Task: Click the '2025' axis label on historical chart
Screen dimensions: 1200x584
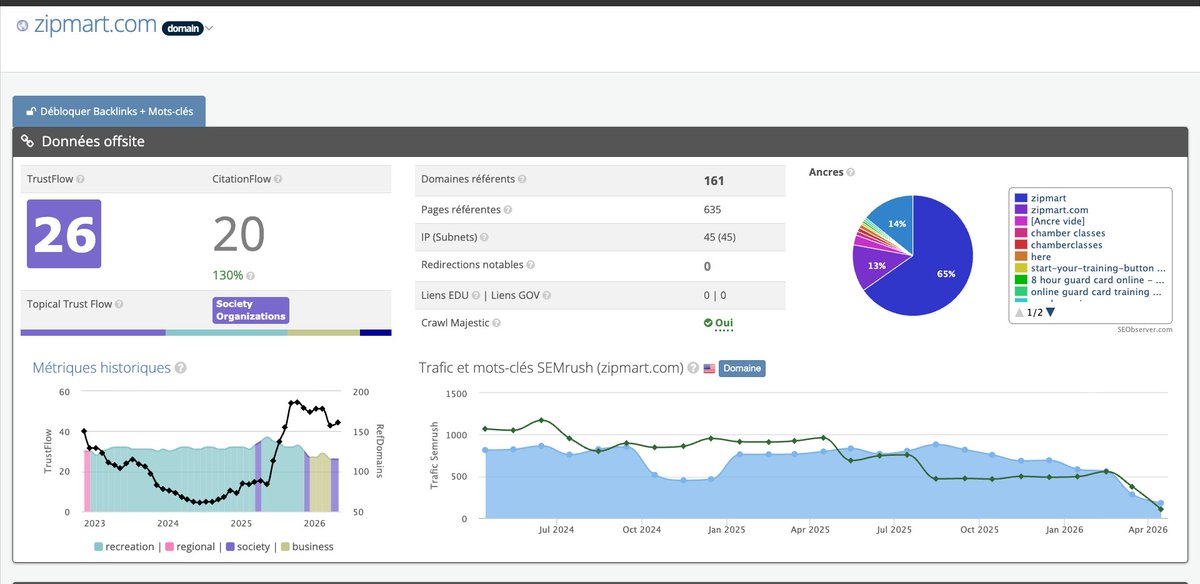Action: click(241, 523)
